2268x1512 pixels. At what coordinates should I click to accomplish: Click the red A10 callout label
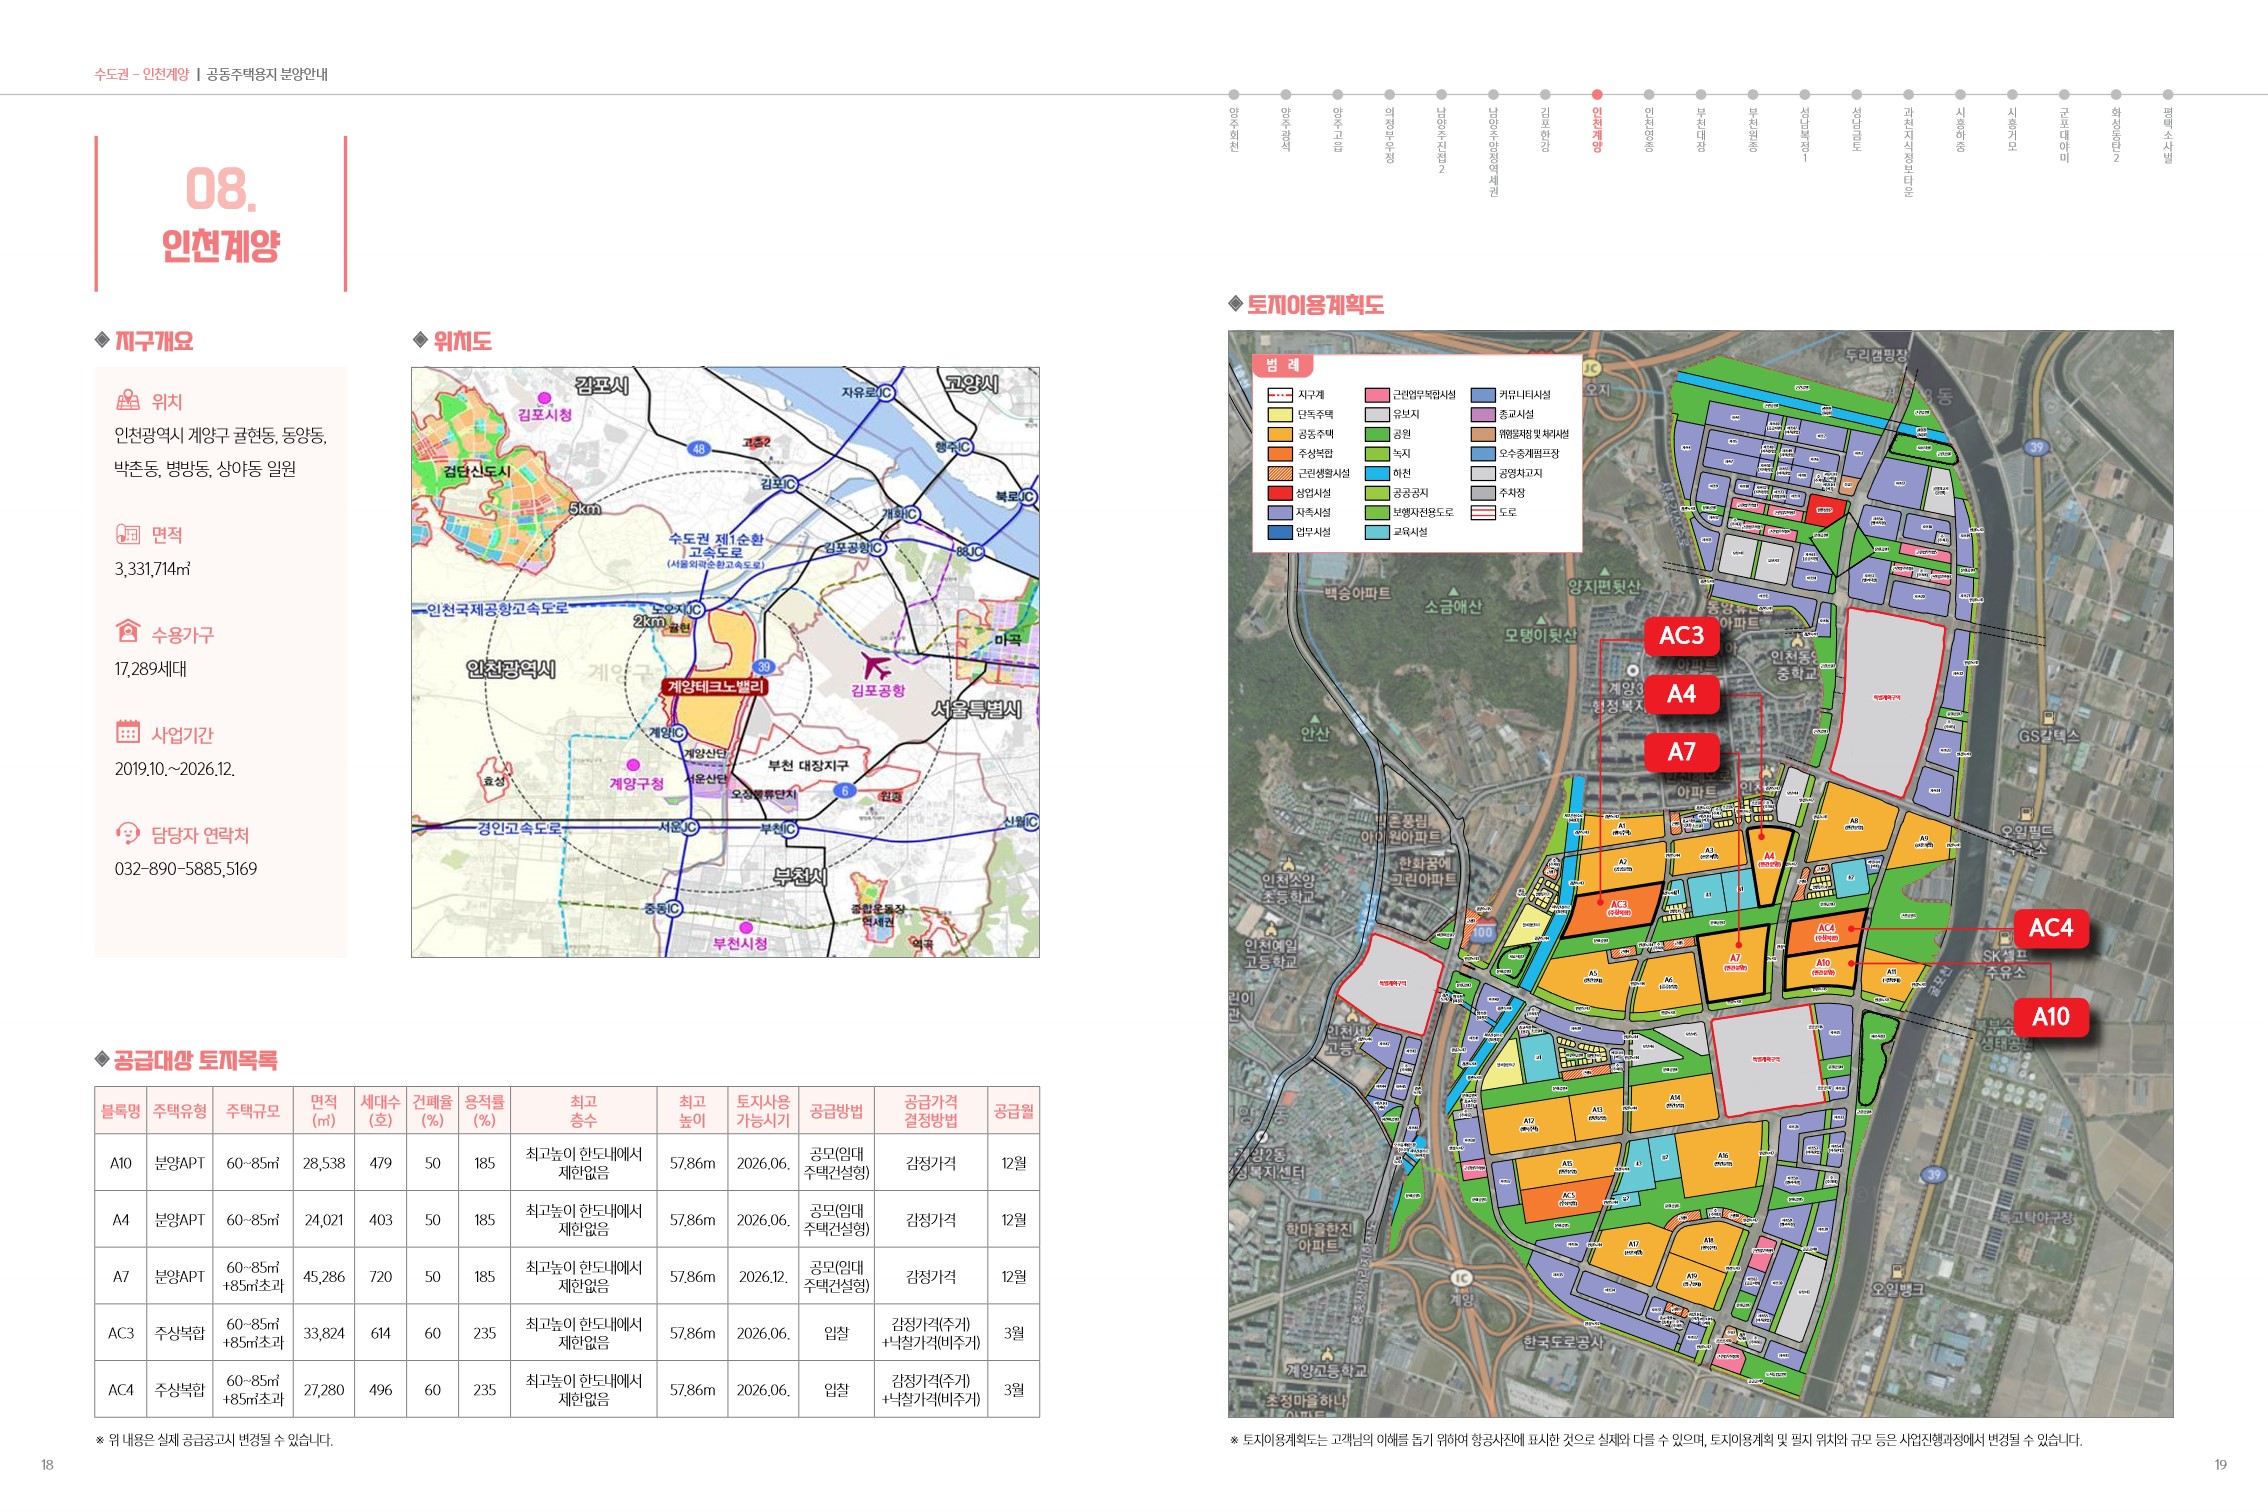coord(2050,1017)
